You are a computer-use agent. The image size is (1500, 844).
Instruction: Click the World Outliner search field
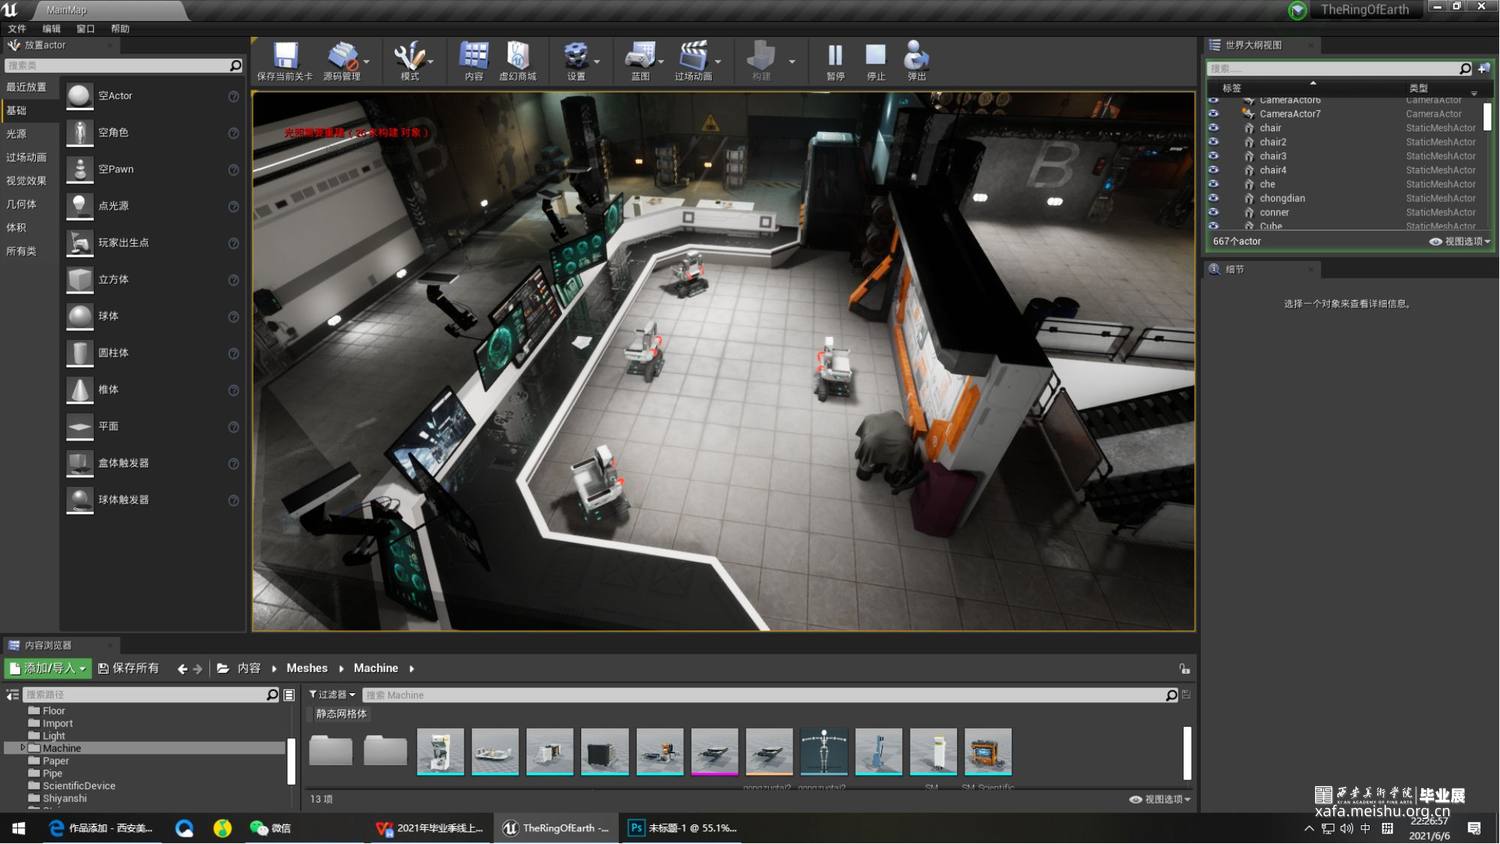click(x=1330, y=69)
